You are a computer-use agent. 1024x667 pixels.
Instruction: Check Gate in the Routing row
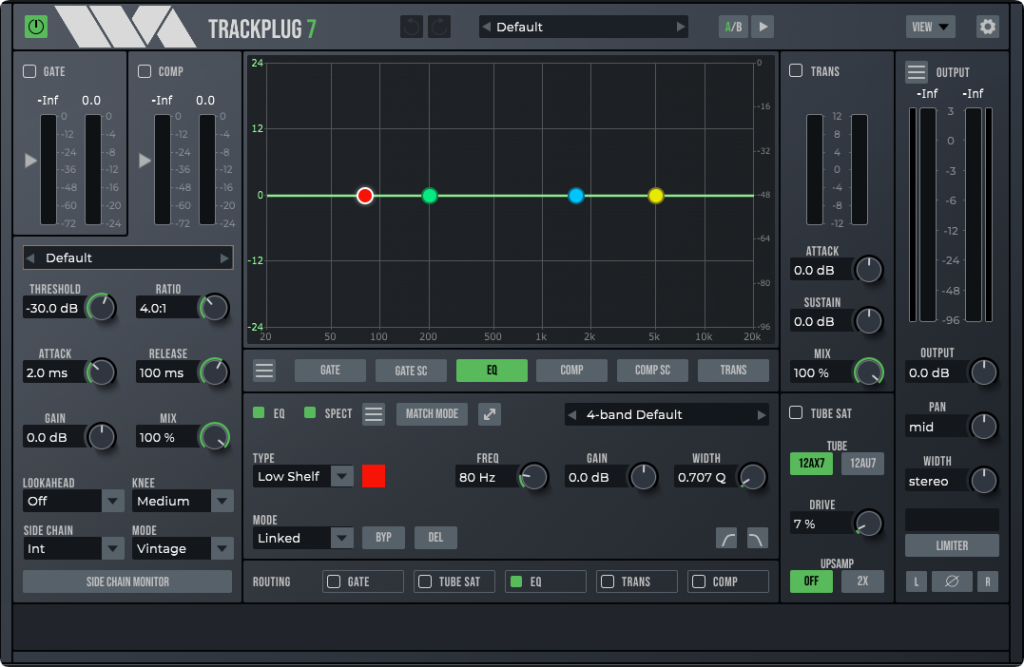pos(334,581)
